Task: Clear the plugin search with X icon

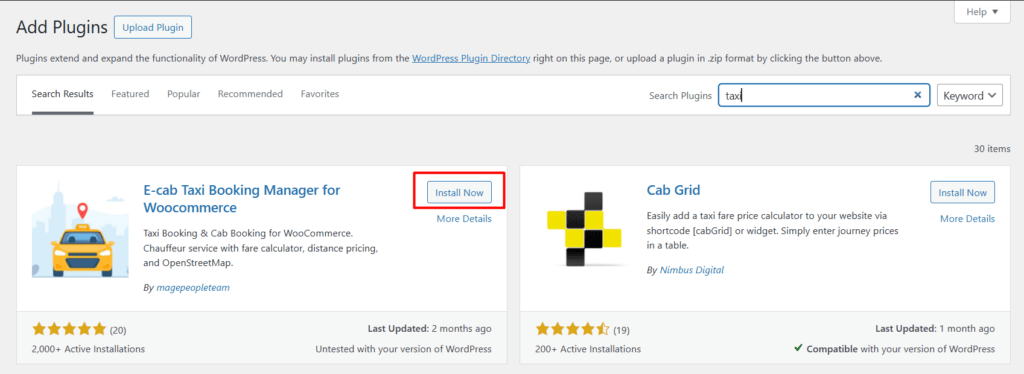Action: click(x=918, y=95)
